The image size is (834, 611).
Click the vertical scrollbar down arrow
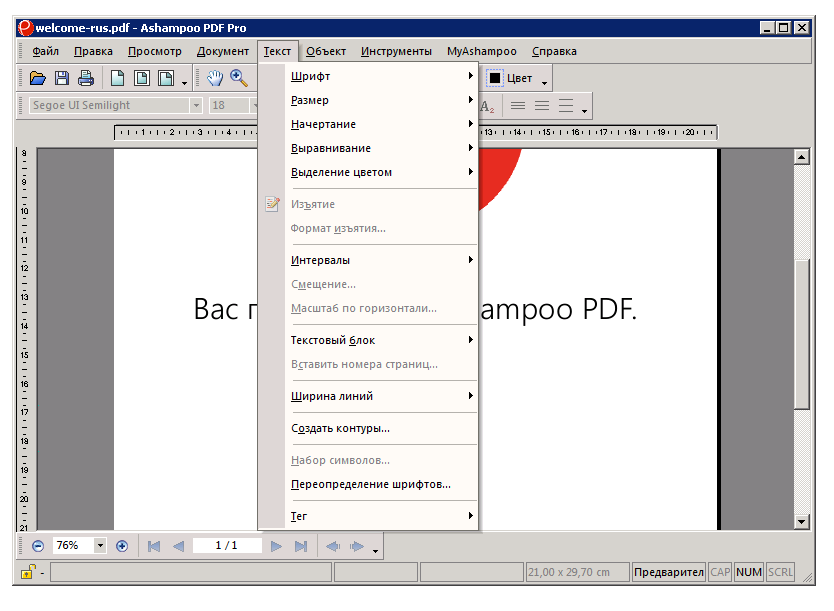801,522
